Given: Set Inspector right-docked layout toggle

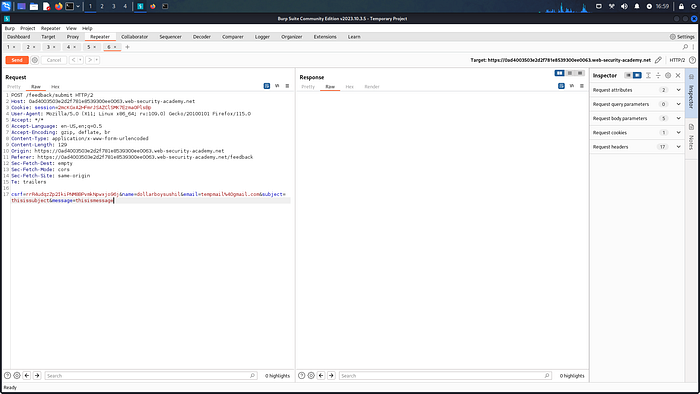Looking at the screenshot, I should [637, 75].
